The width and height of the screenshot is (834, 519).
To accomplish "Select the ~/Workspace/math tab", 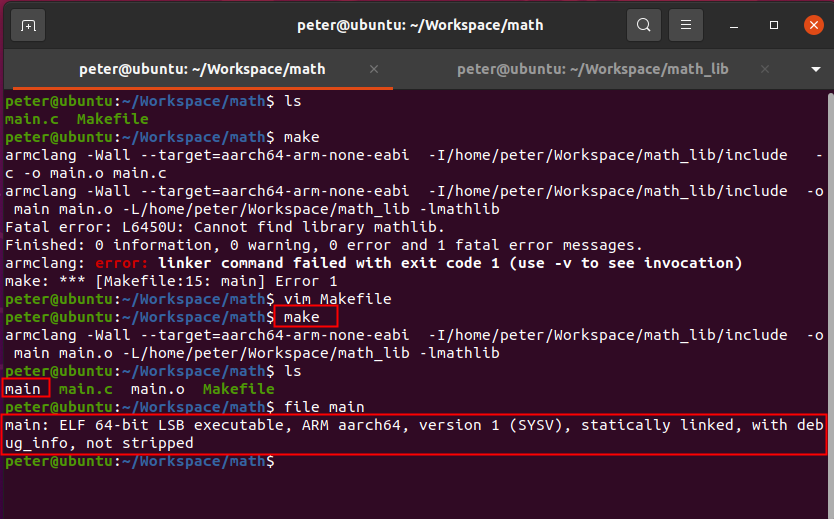I will point(200,70).
